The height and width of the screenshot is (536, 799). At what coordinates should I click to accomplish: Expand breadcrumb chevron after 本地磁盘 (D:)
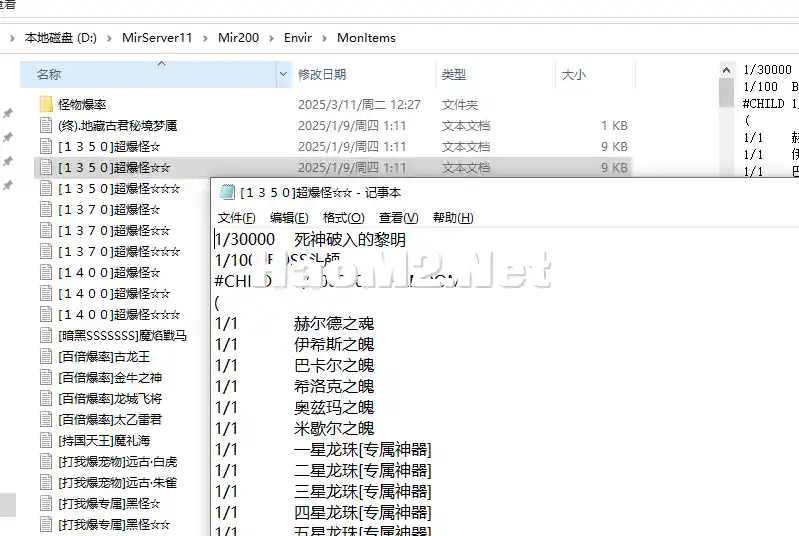109,38
